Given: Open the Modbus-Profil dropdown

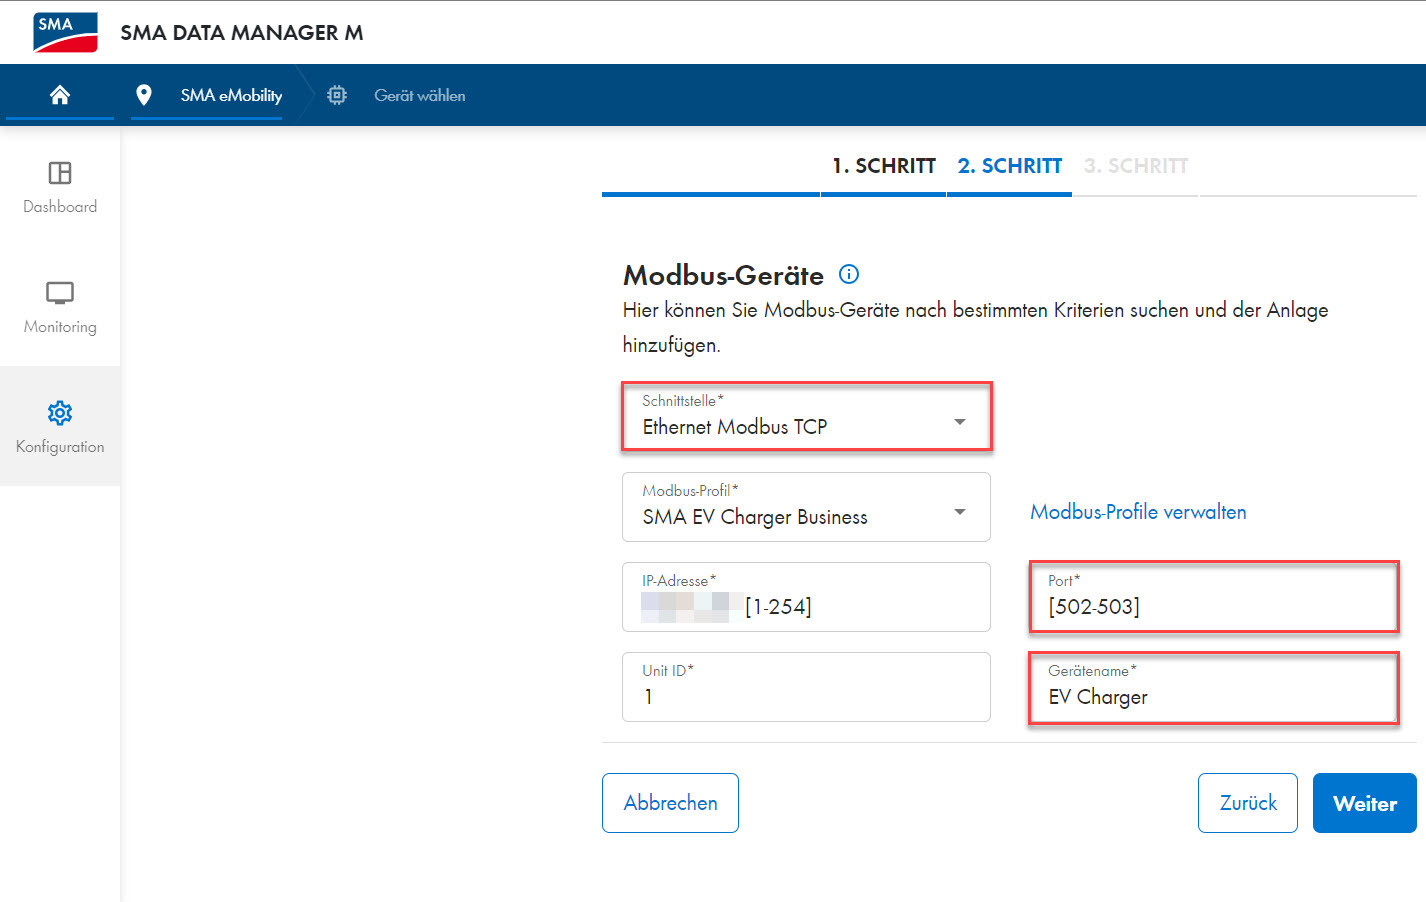Looking at the screenshot, I should 806,507.
